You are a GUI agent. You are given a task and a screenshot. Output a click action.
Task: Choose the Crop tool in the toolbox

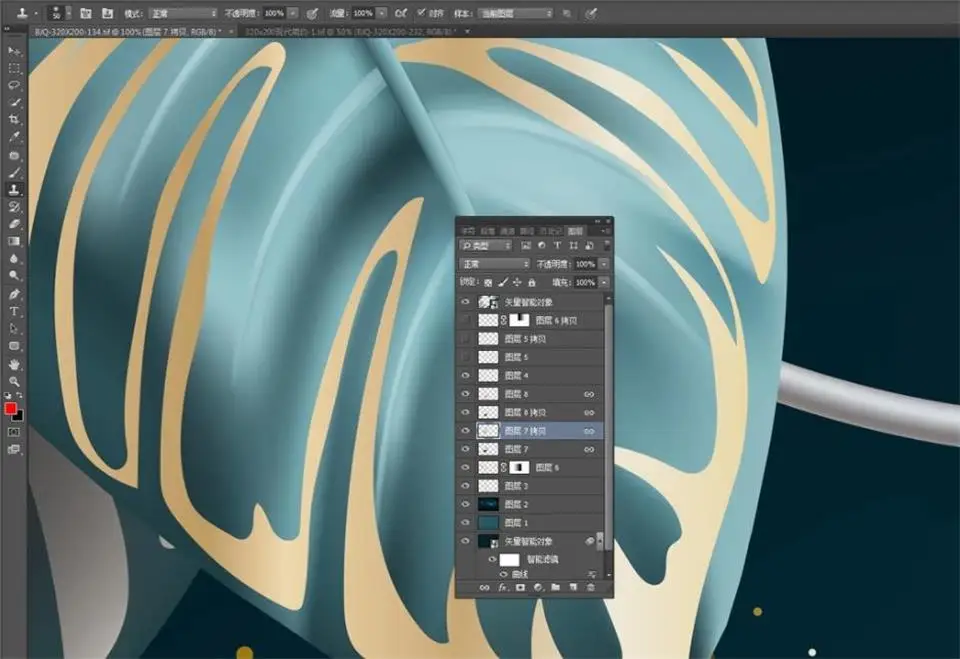[15, 119]
